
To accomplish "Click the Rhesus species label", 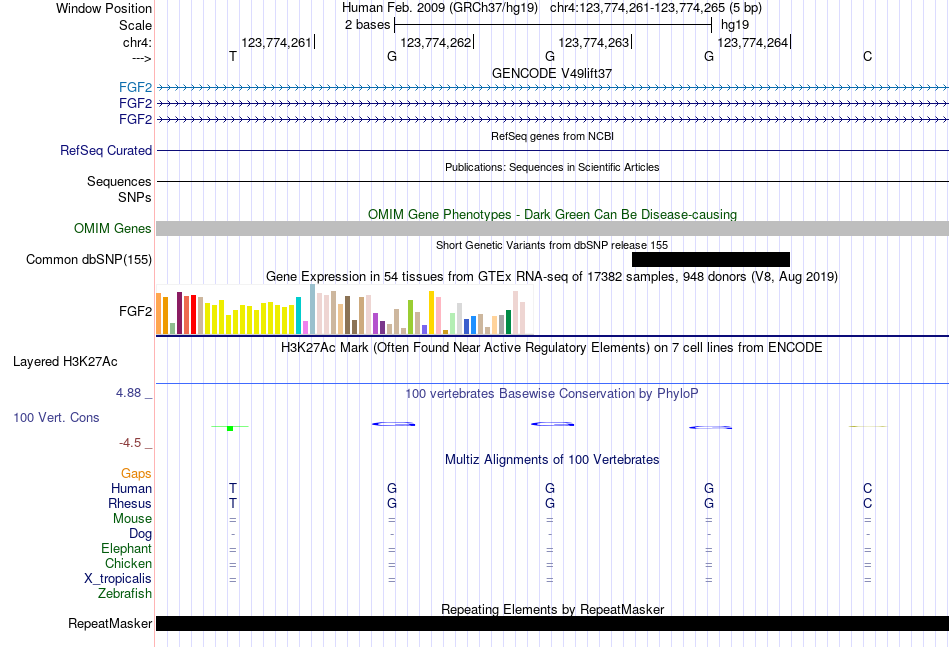I will [130, 503].
